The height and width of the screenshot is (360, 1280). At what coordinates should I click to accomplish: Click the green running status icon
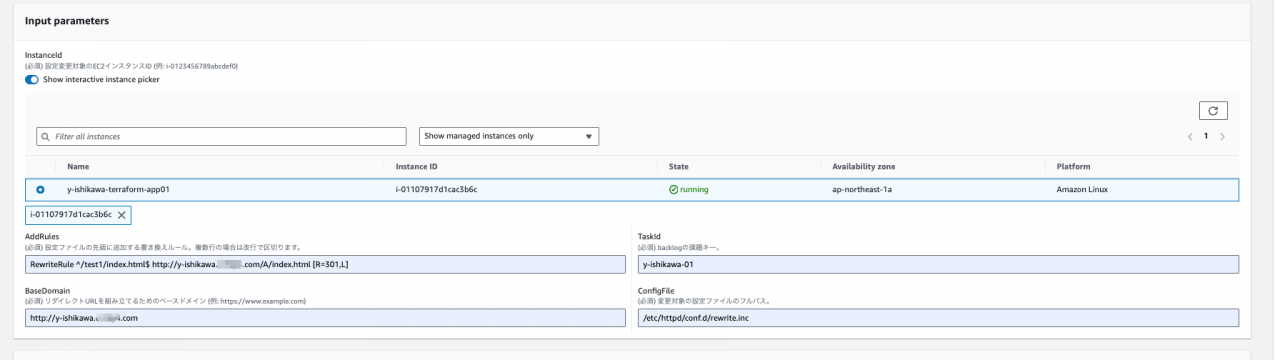click(x=673, y=189)
